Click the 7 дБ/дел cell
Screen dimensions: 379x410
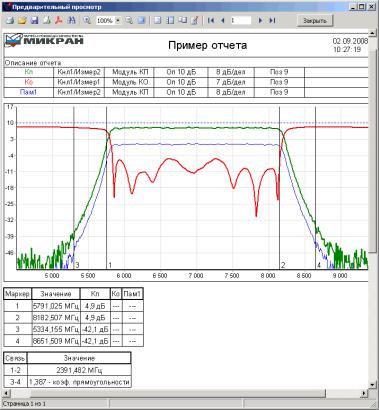pyautogui.click(x=230, y=82)
